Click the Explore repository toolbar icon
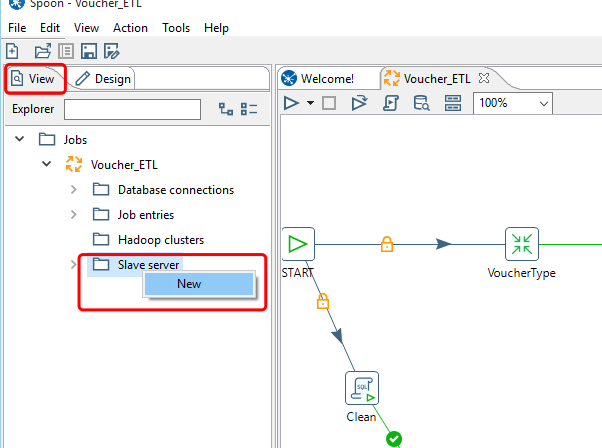The image size is (602, 448). [x=66, y=51]
